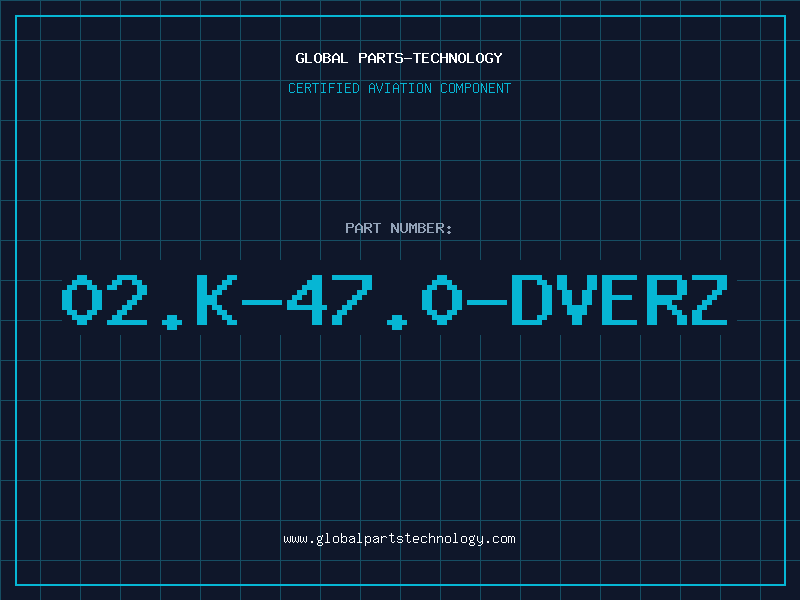Click the letter V in the part number
800x600 pixels.
pos(577,300)
